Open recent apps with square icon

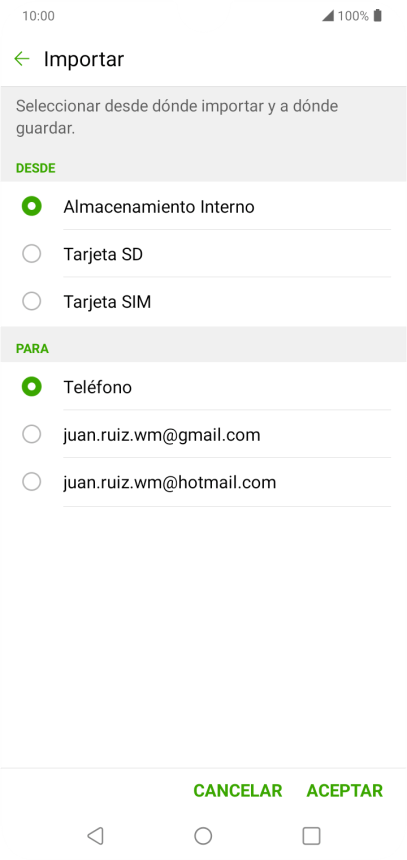pos(311,835)
